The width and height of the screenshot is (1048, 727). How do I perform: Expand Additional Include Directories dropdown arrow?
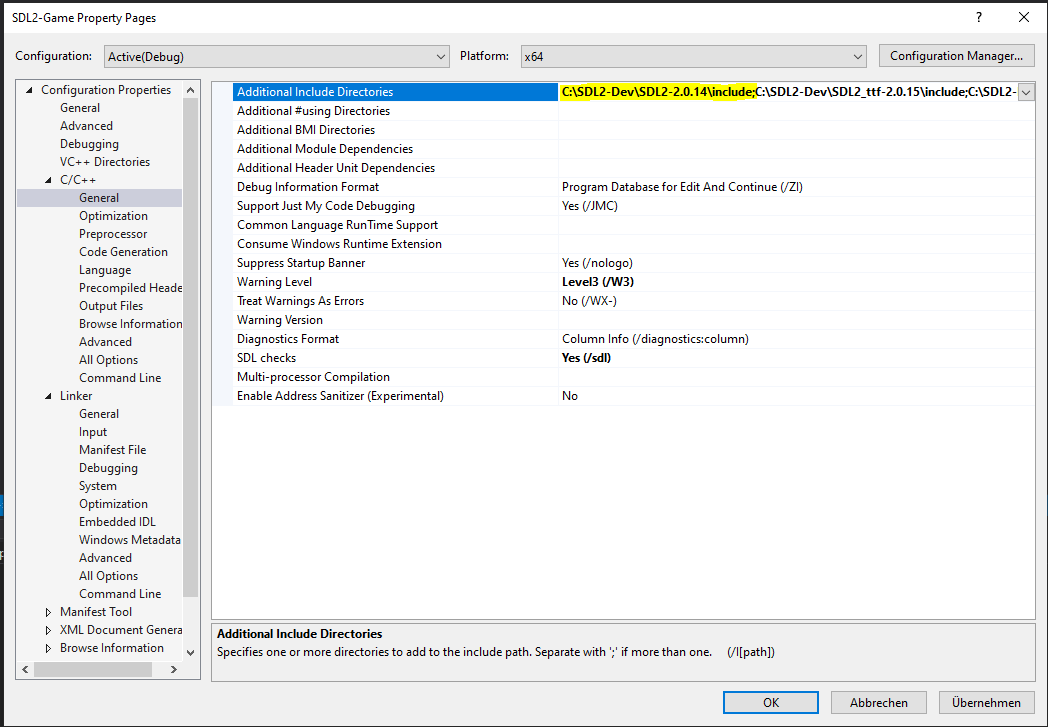click(x=1026, y=92)
